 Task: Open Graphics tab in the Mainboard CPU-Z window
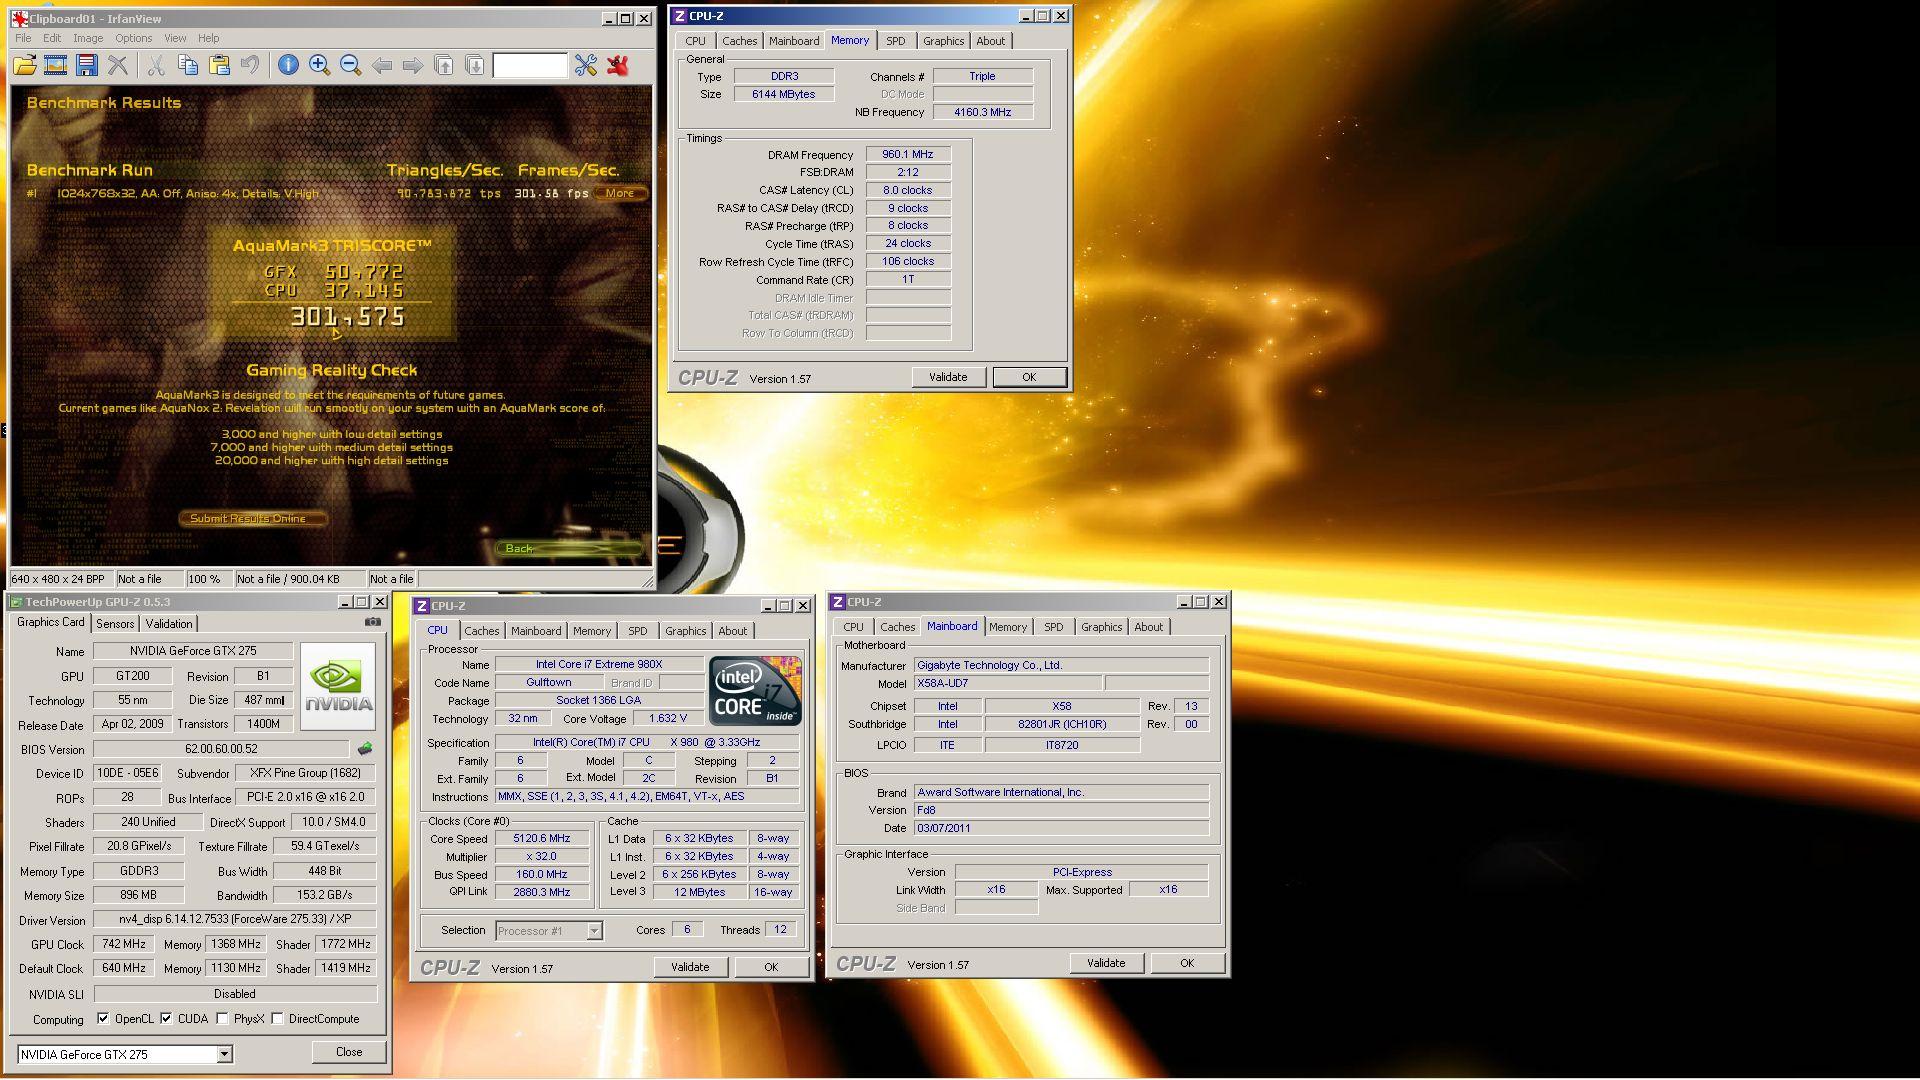click(x=1102, y=627)
